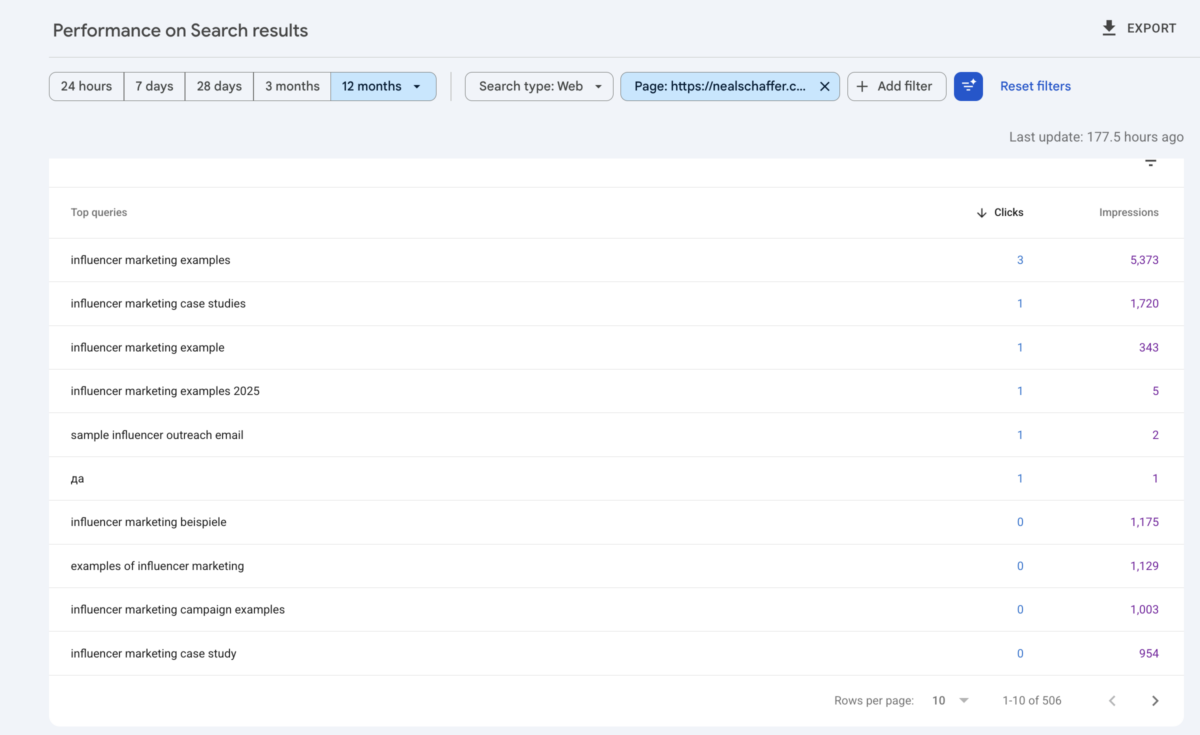
Task: Select the 28 days date range
Action: pyautogui.click(x=219, y=86)
